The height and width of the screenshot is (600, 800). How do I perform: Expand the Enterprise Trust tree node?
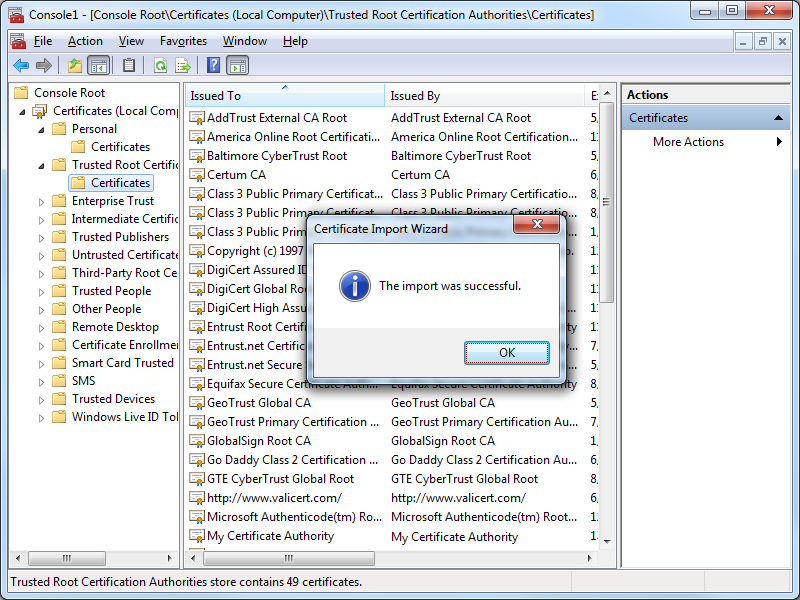(42, 201)
